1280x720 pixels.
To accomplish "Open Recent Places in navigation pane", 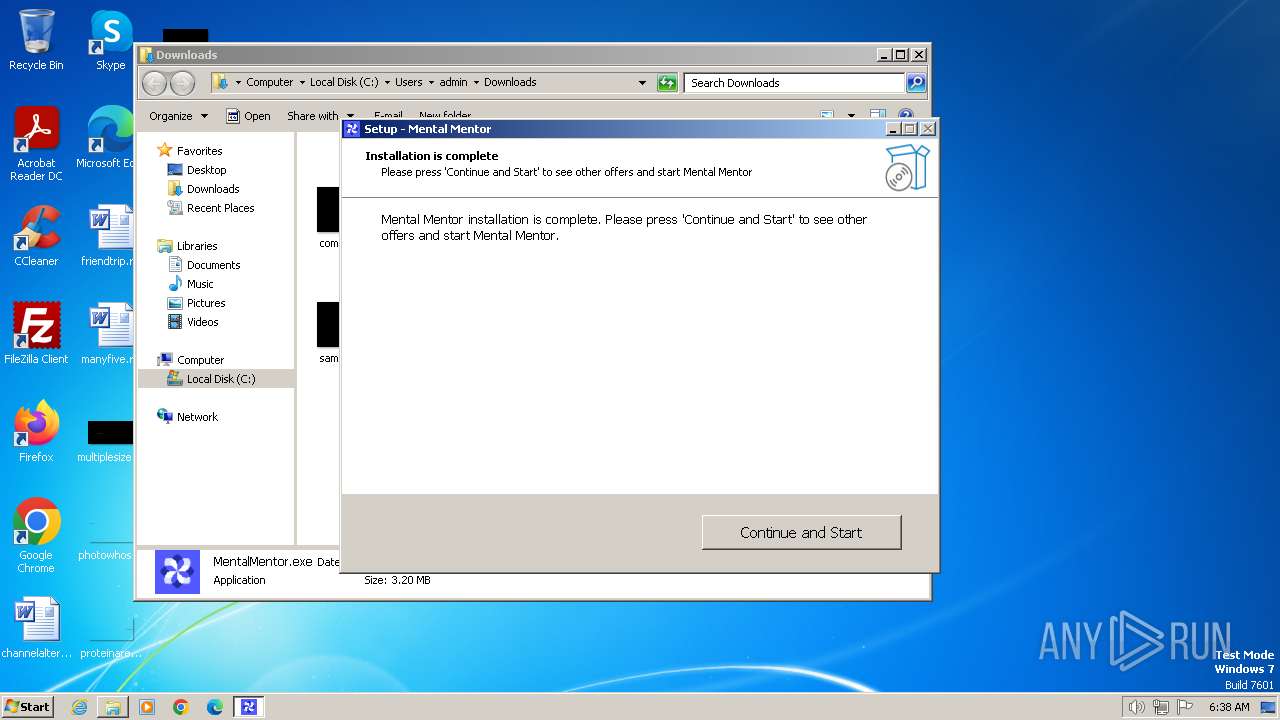I will click(220, 208).
